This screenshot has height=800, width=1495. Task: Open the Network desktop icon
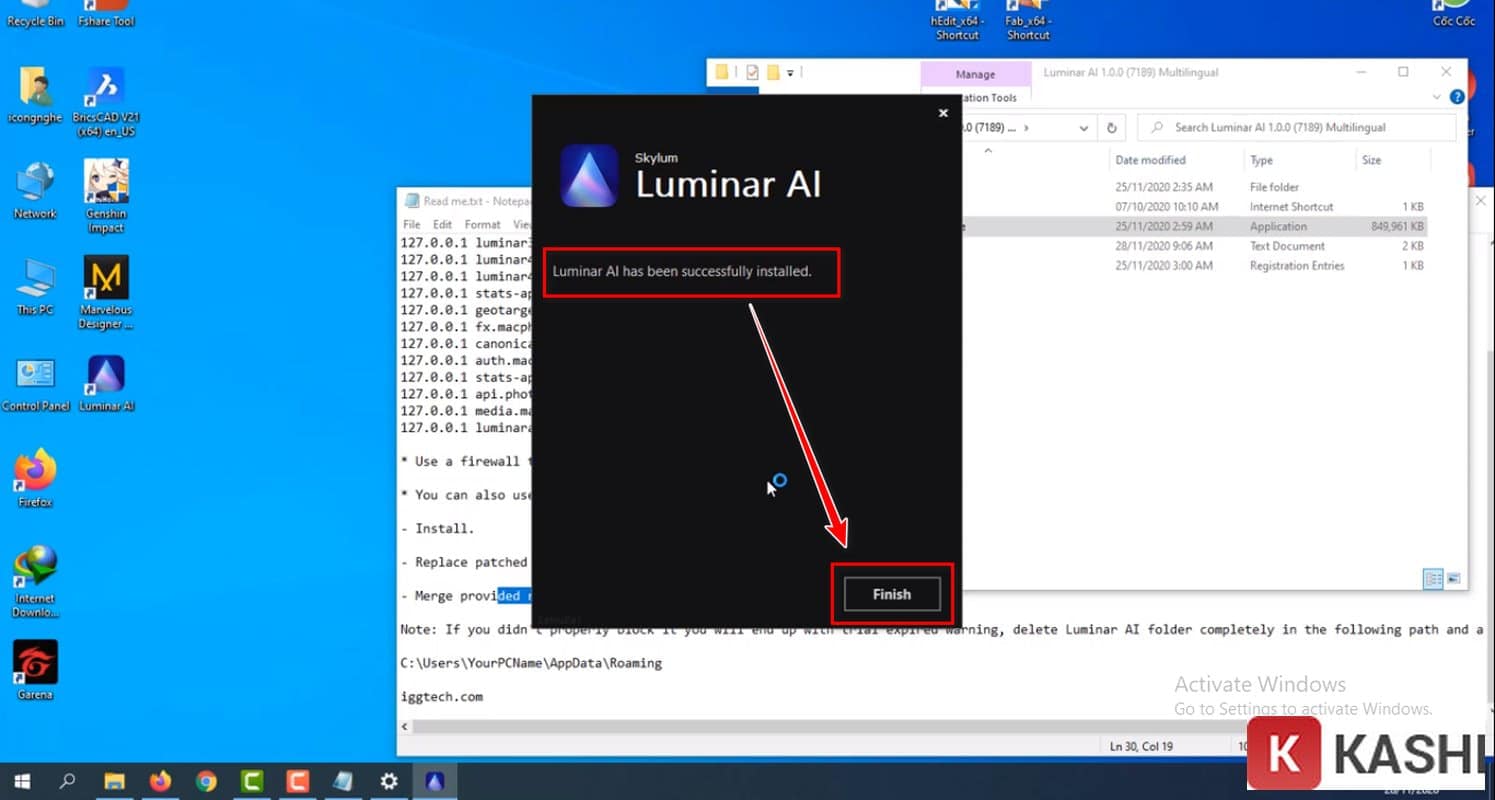(35, 190)
